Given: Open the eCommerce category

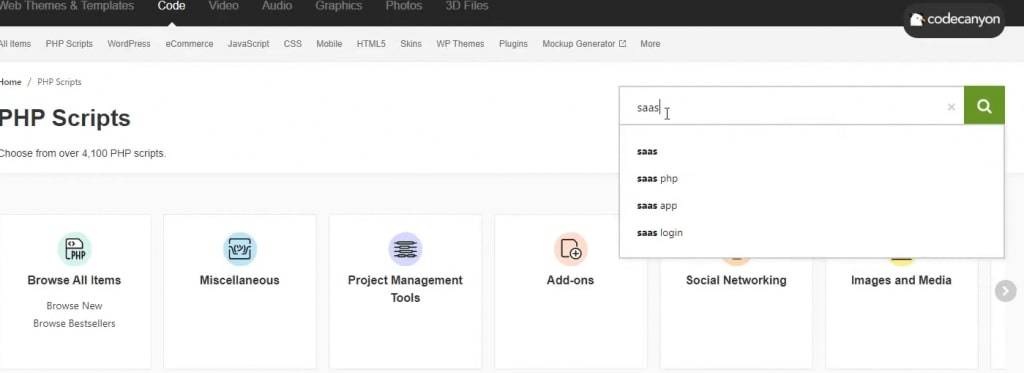Looking at the screenshot, I should coord(189,44).
